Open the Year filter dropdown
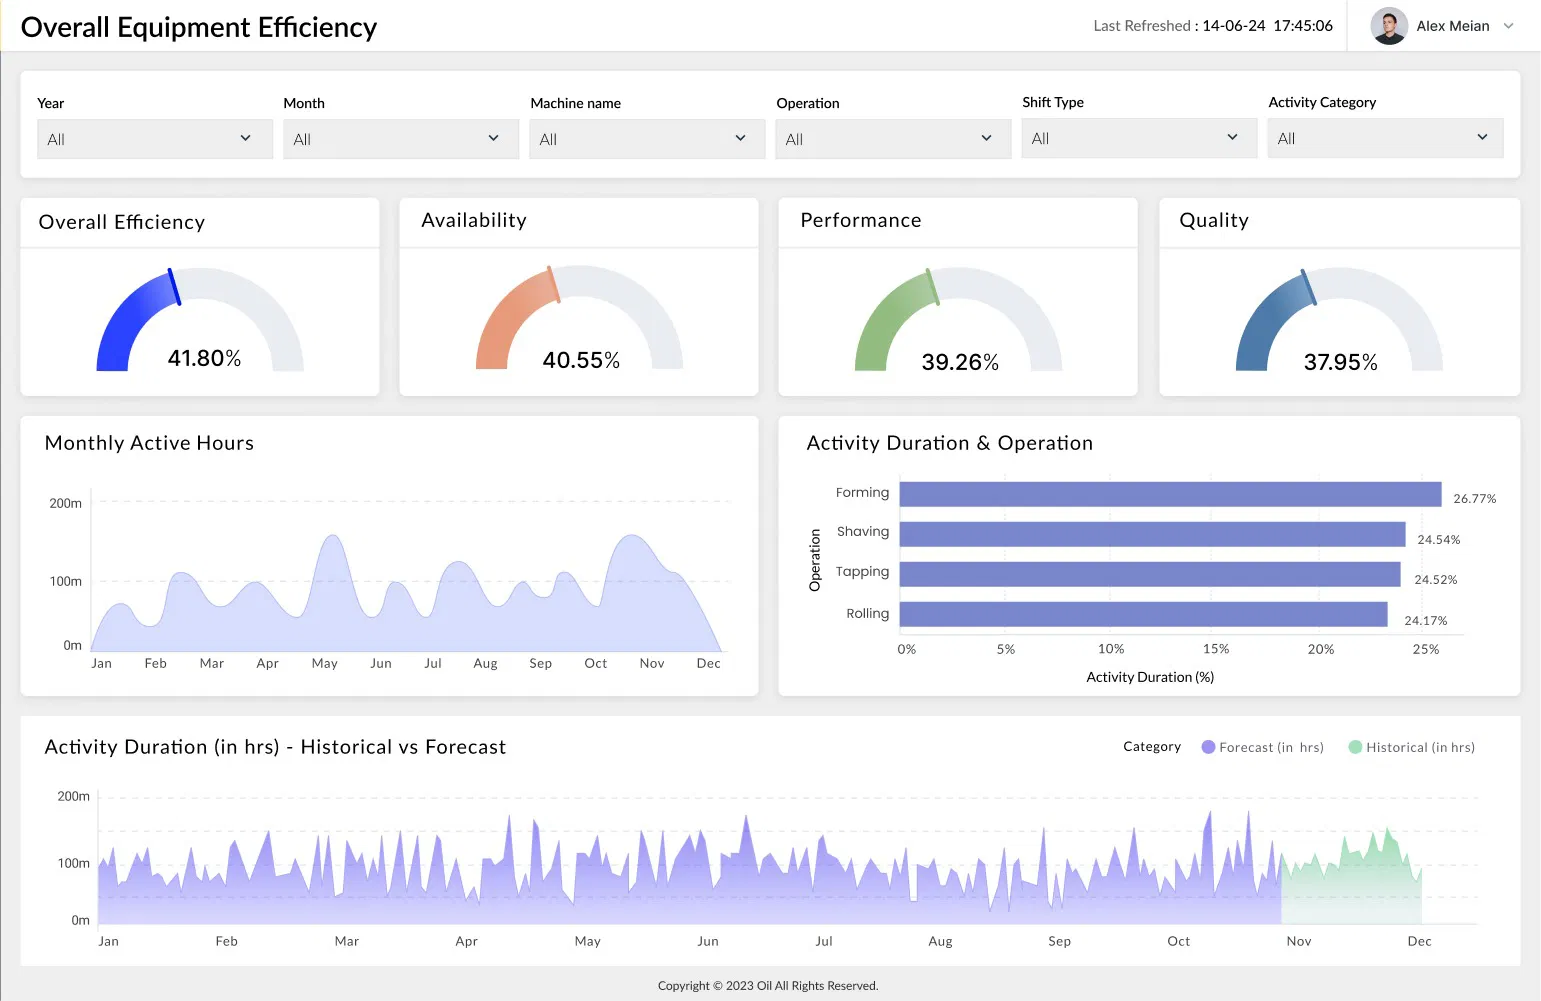 (154, 139)
